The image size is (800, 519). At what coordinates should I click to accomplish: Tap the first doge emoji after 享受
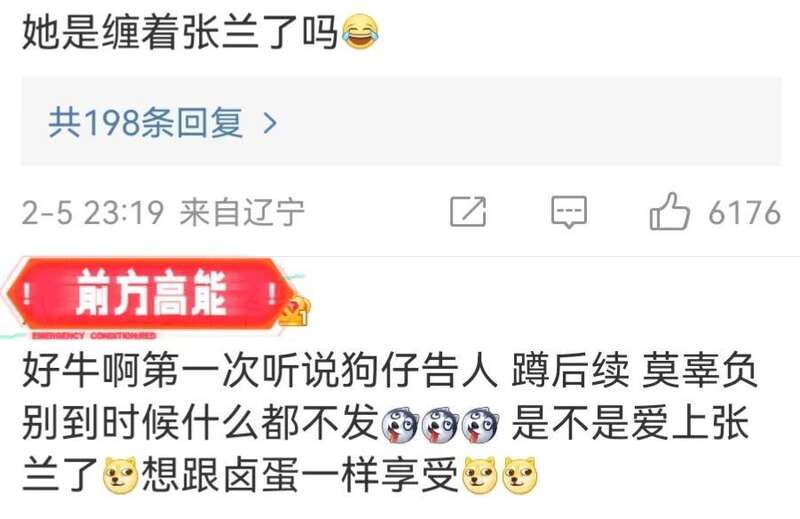coord(480,476)
